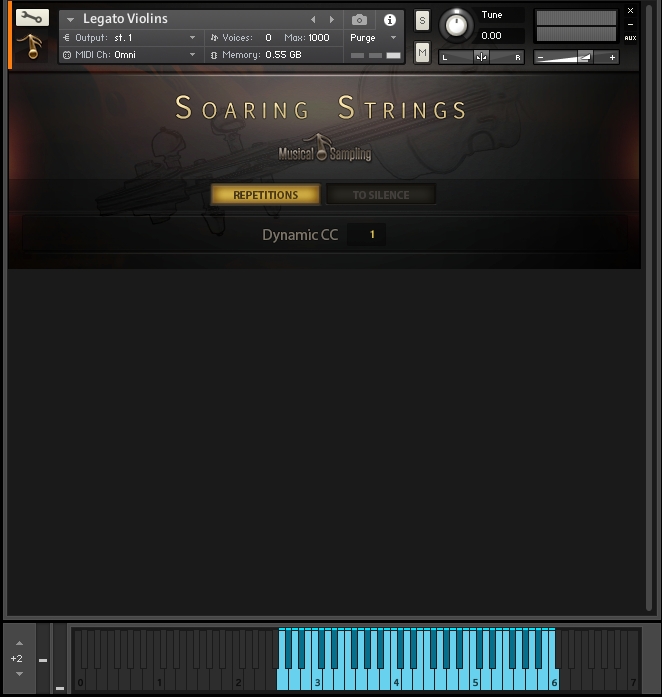
Task: Show the instrument info view
Action: (389, 20)
